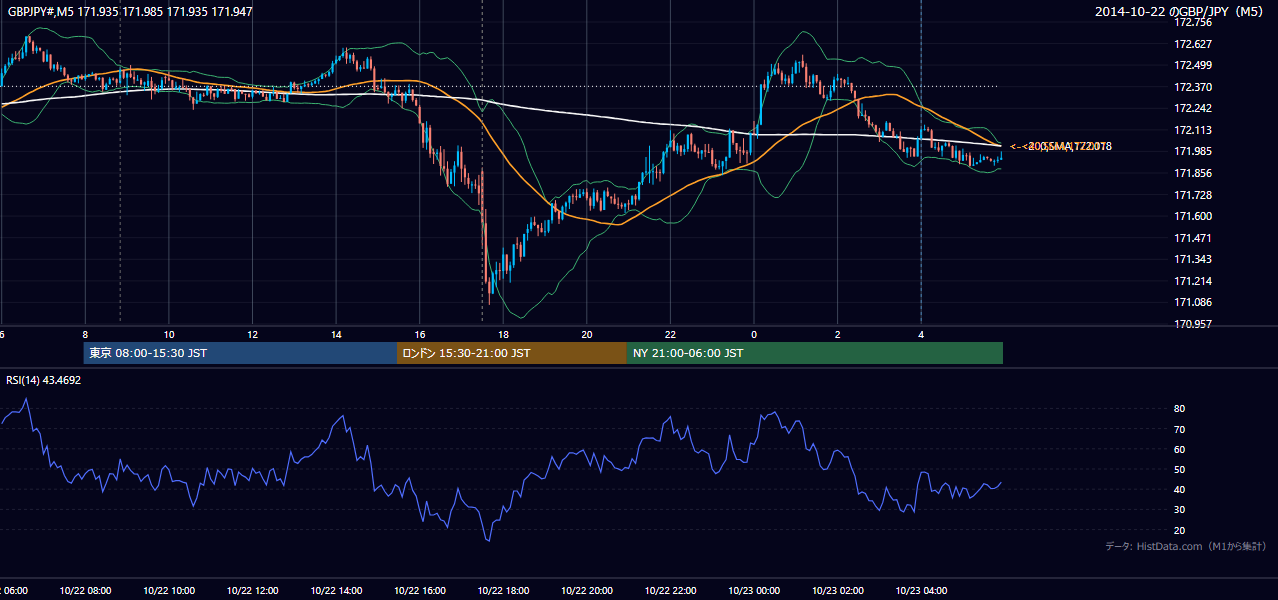Click the 10/23 04:00 date axis label

[921, 591]
